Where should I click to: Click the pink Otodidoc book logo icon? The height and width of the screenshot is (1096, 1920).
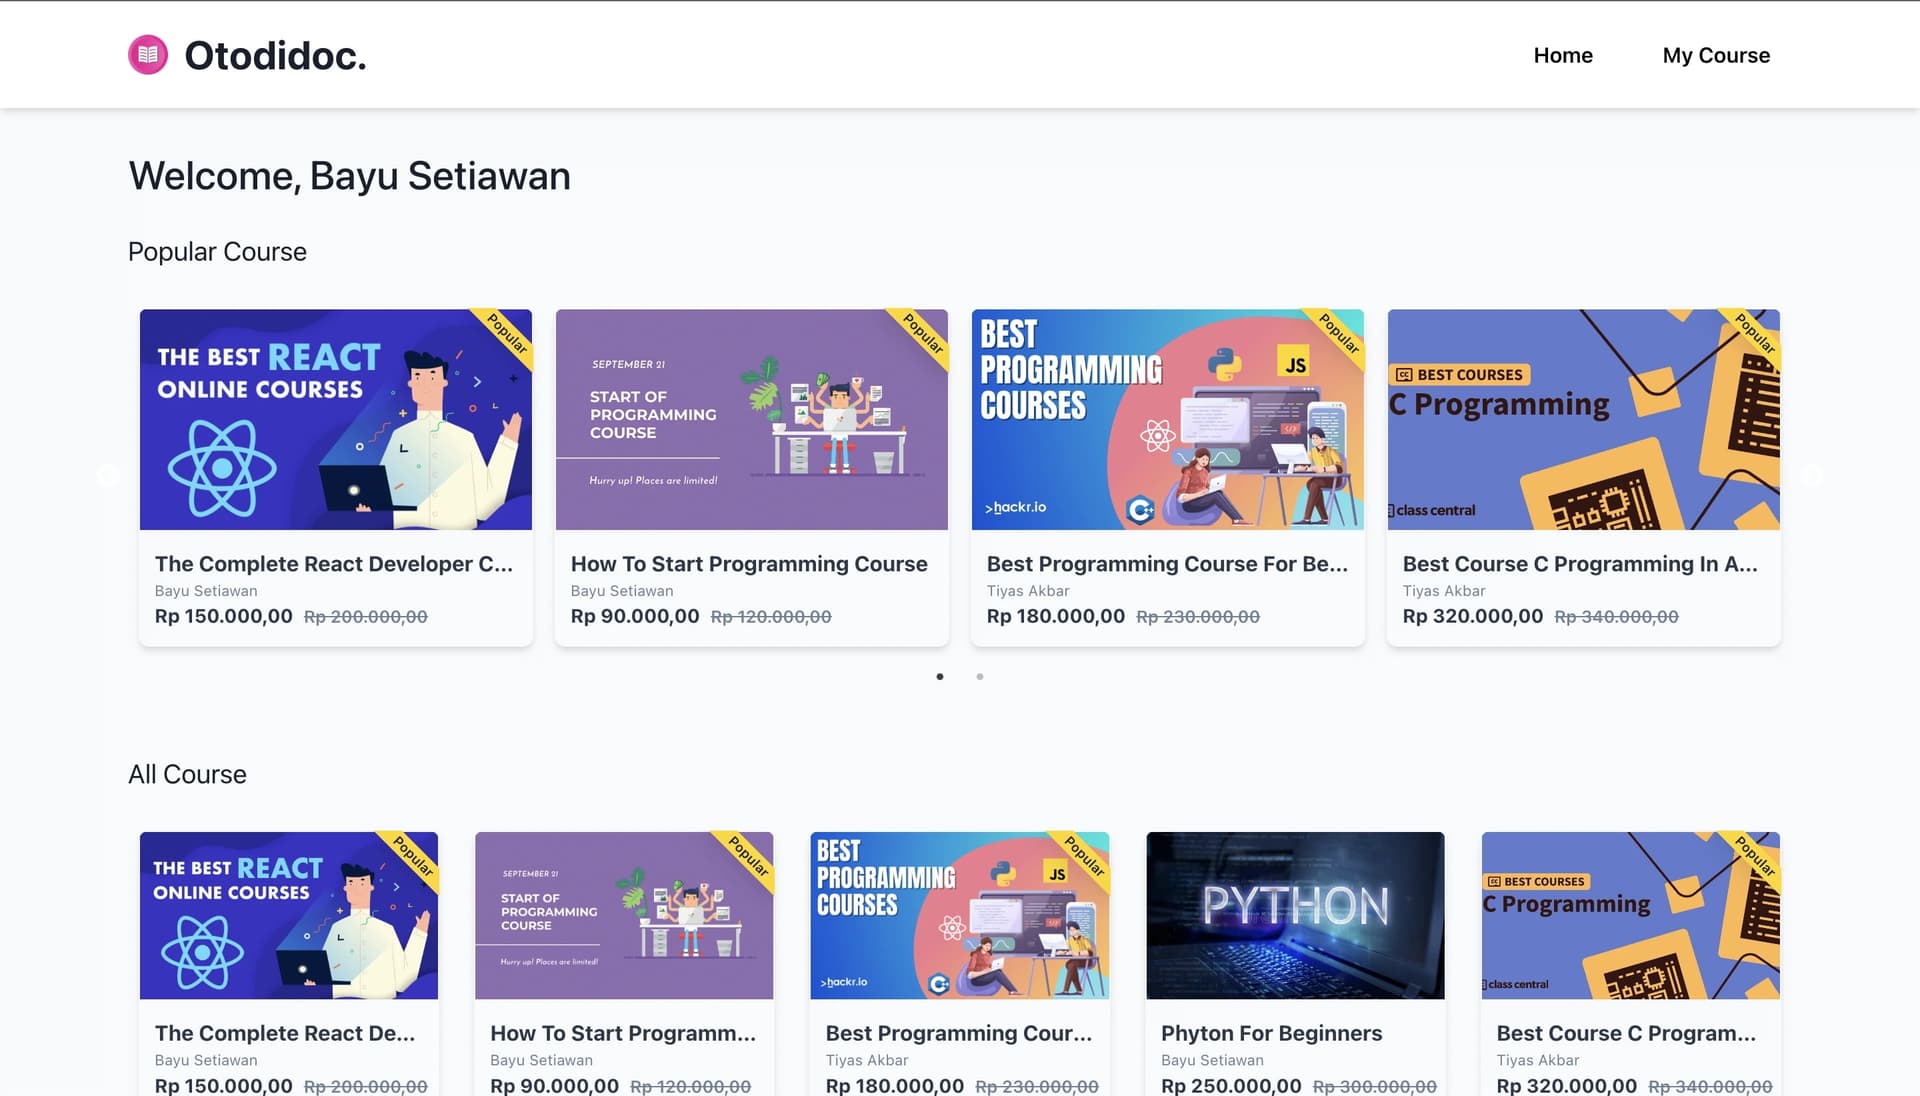[148, 55]
